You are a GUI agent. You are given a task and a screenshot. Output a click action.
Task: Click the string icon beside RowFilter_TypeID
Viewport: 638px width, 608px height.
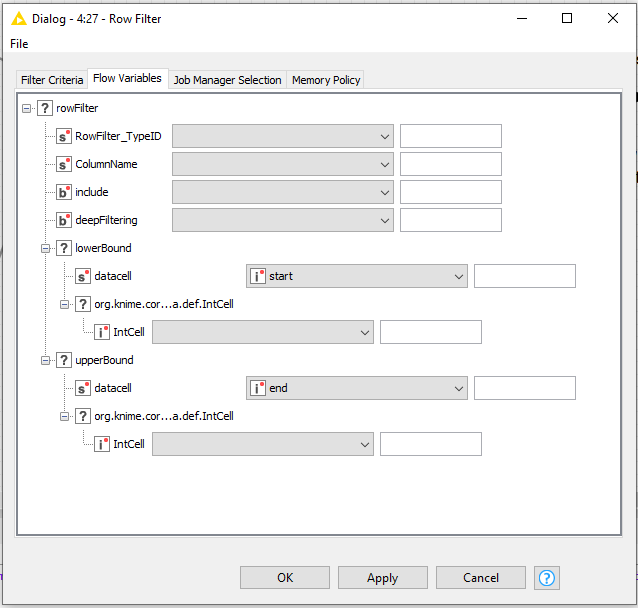click(x=64, y=136)
